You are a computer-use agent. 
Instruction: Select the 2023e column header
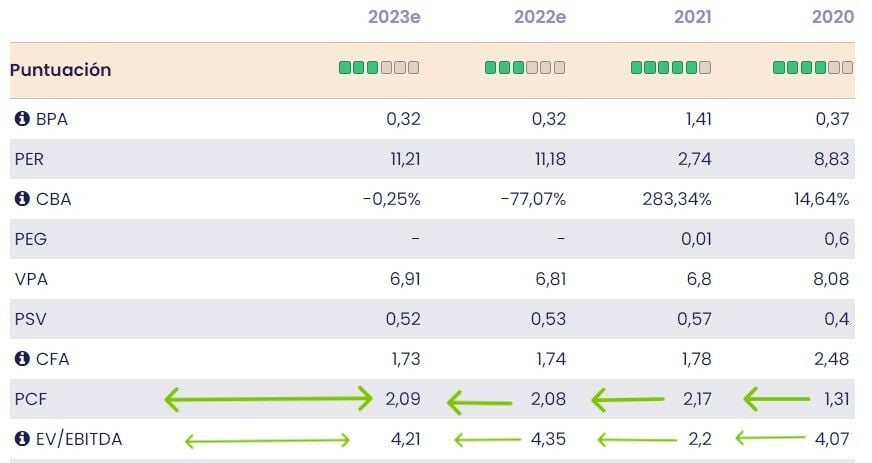coord(394,17)
